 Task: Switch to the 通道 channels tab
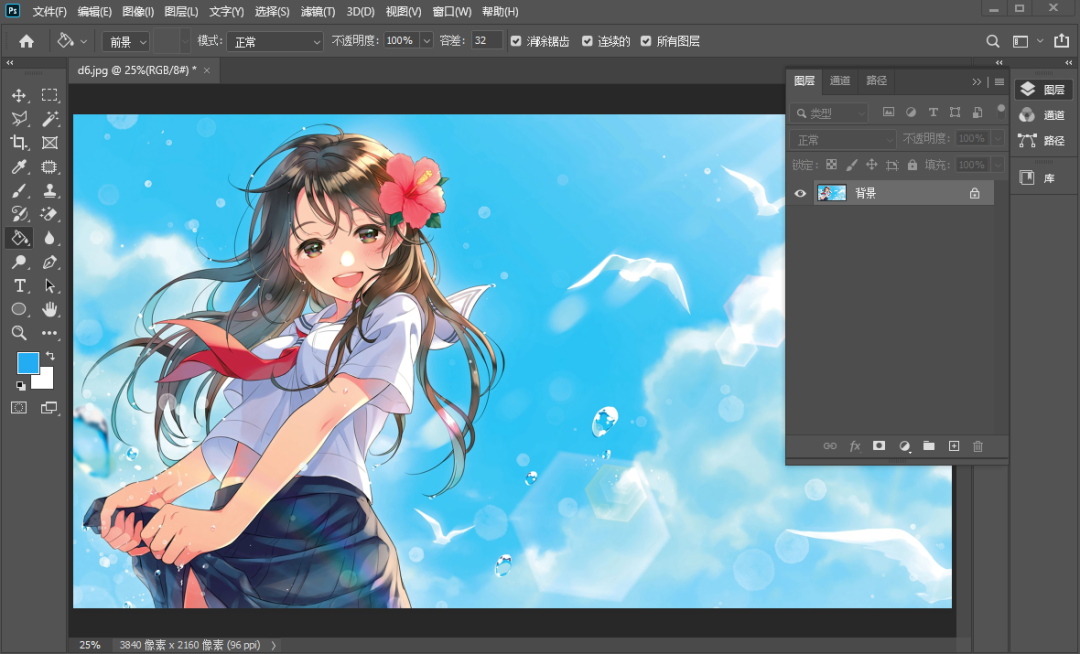[x=840, y=81]
